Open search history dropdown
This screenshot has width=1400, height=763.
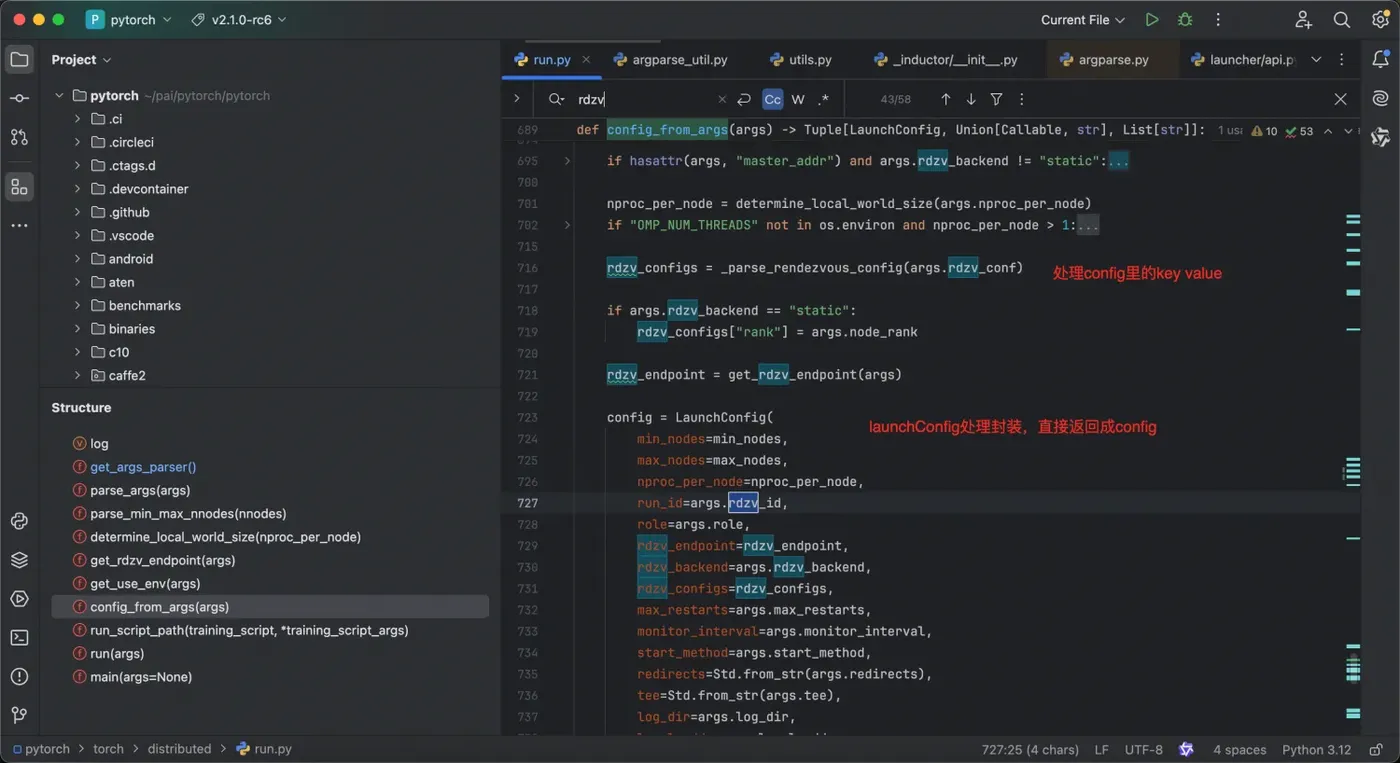(x=556, y=99)
